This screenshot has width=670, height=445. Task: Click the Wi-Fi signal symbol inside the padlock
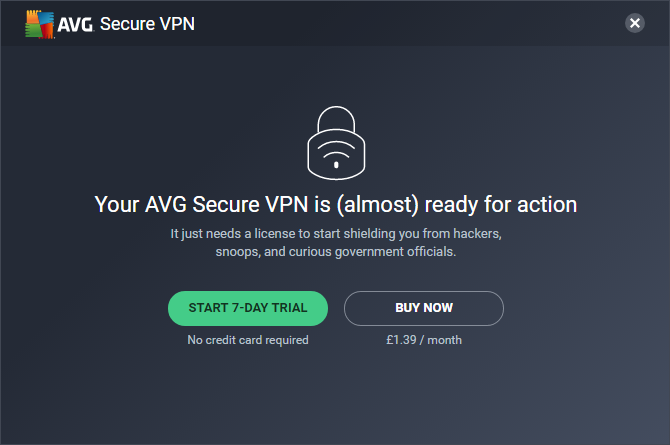335,153
